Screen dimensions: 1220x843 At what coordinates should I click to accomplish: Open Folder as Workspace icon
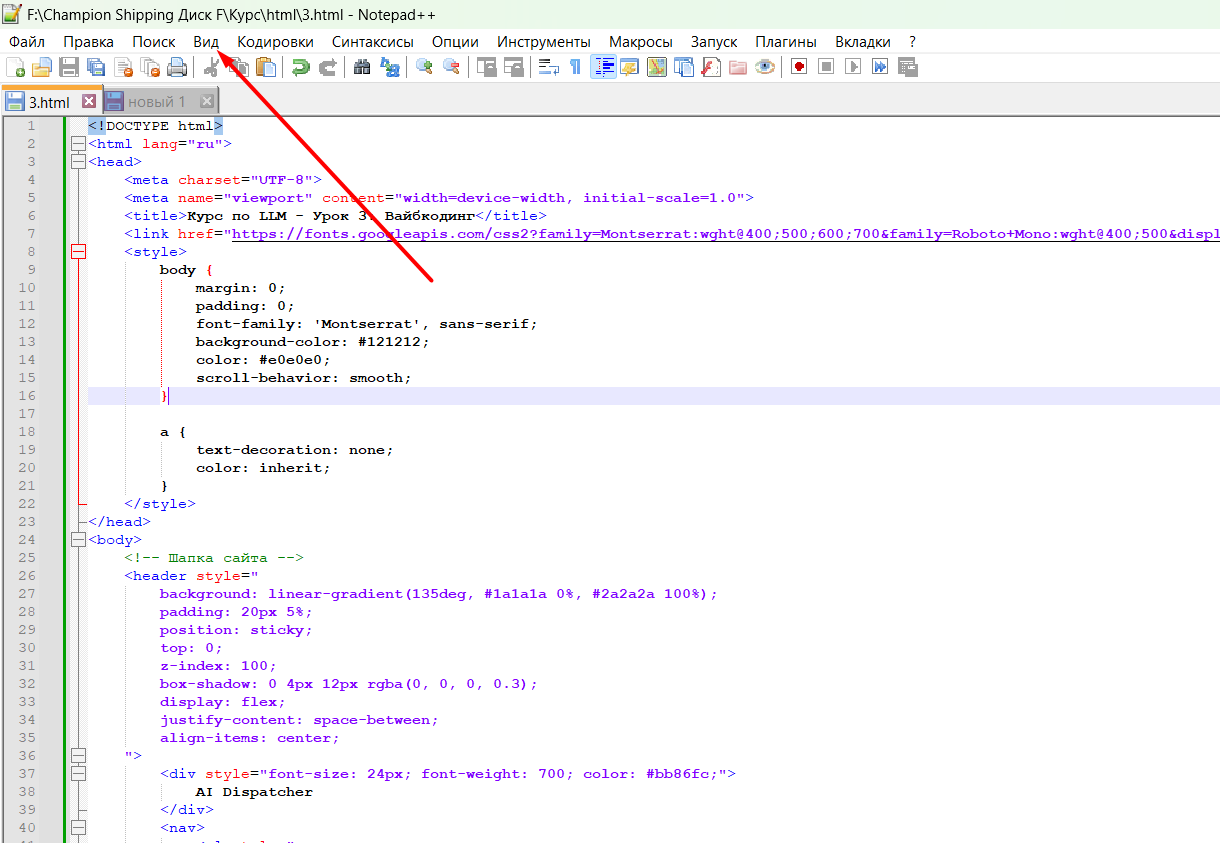pos(738,67)
